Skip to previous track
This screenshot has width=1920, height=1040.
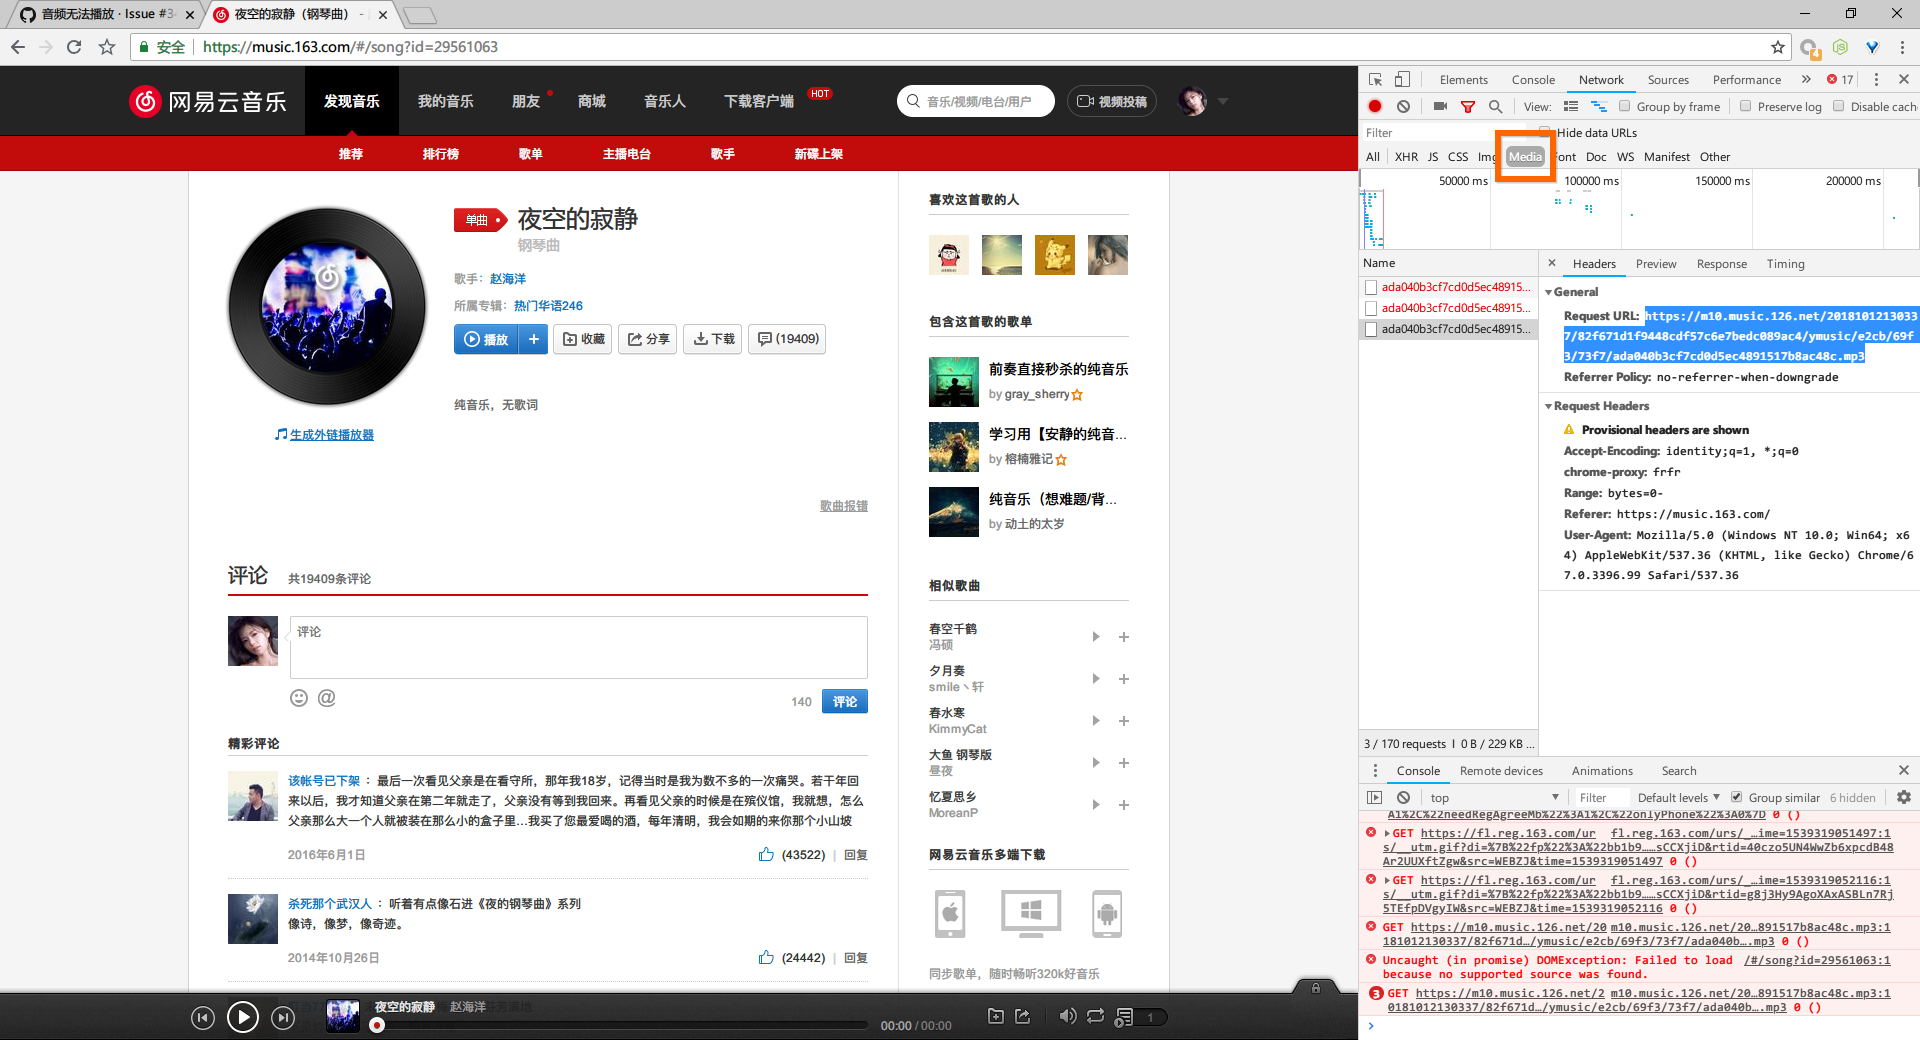point(203,1018)
